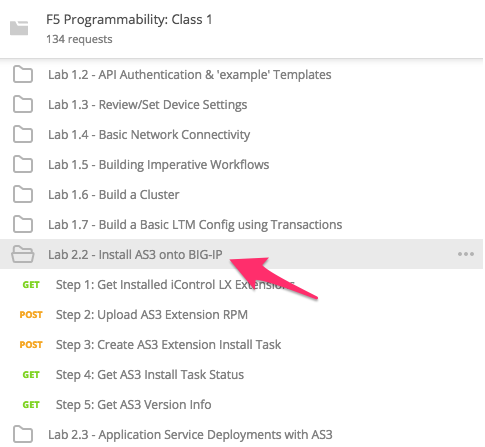
Task: Open Lab 1.2 - API Authentication folder label
Action: pyautogui.click(x=190, y=75)
